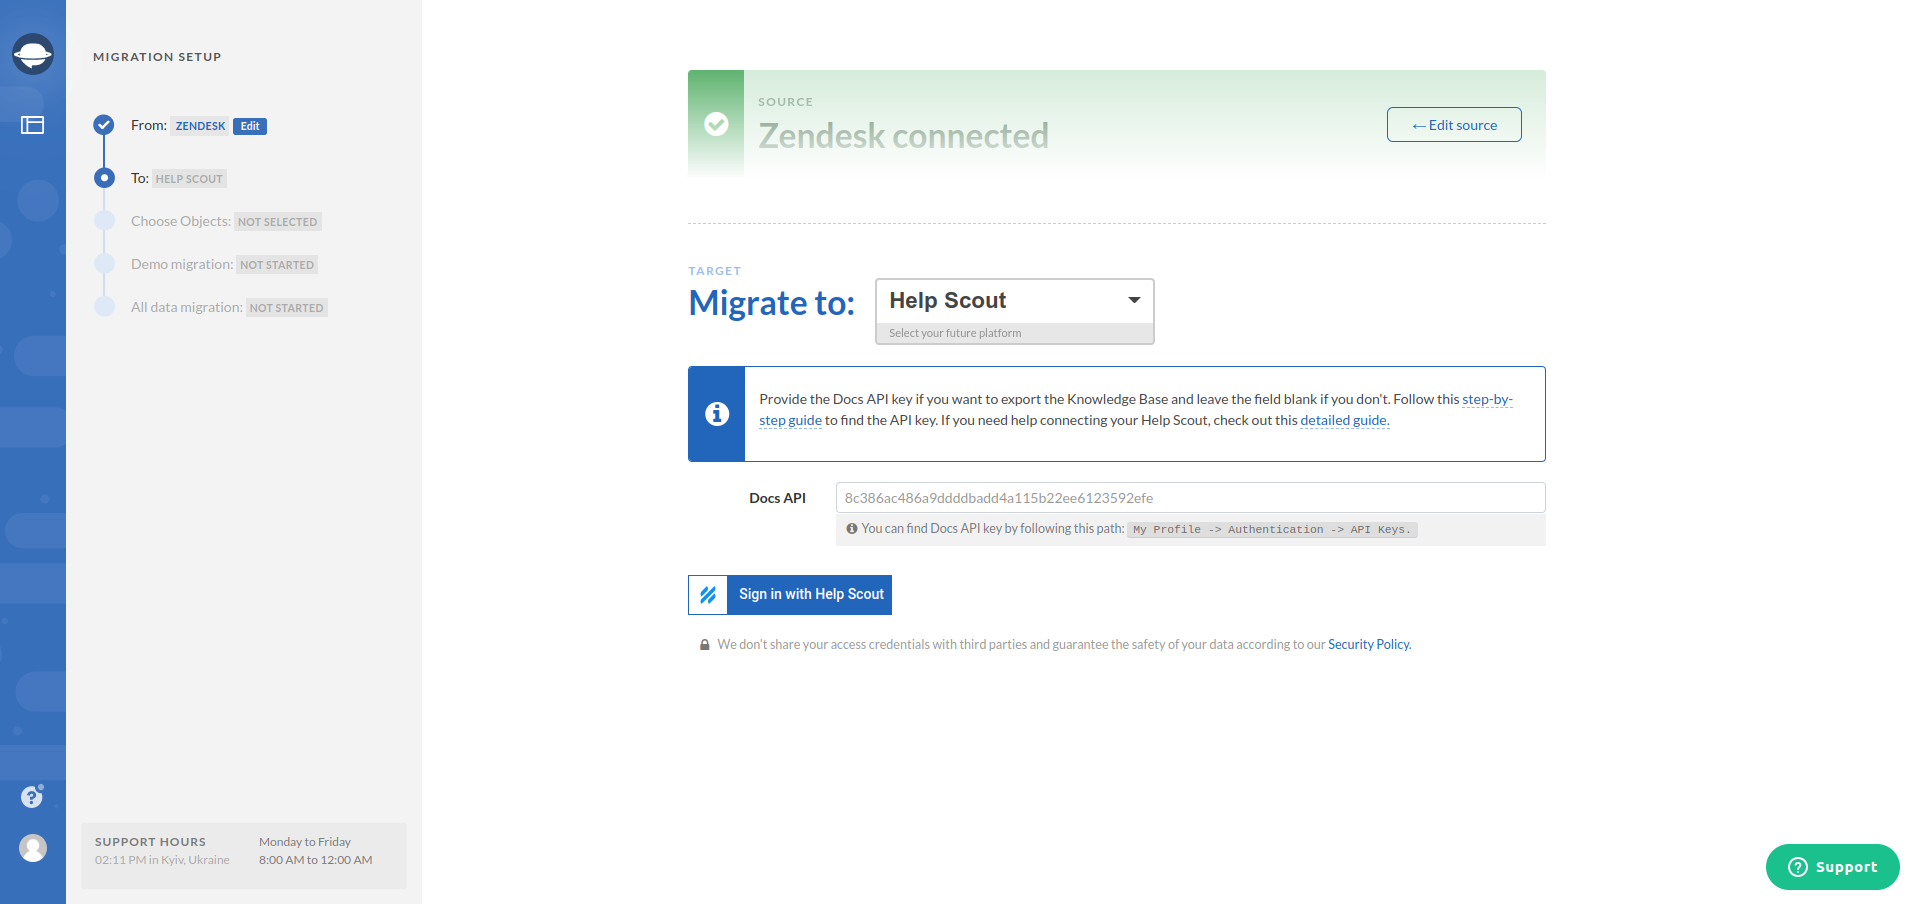Screen dimensions: 1920x904
Task: Click the ZENDESK source tag
Action: (200, 126)
